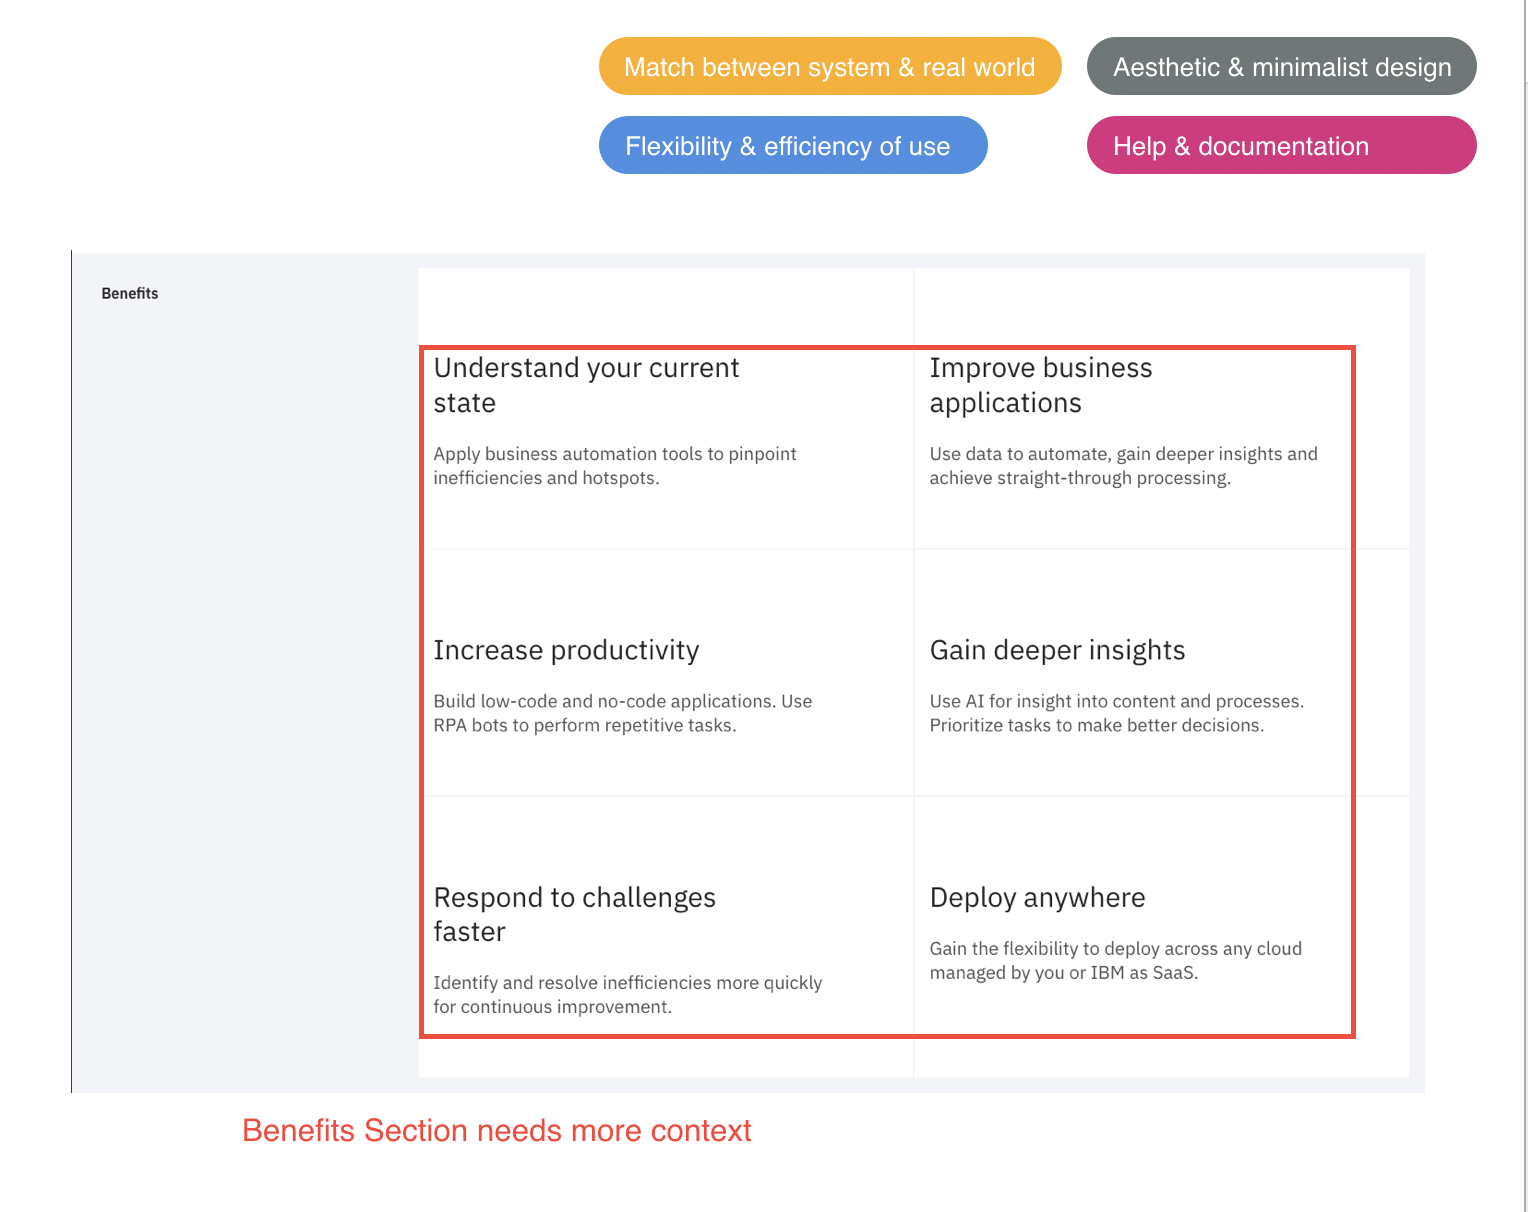Select the straight-through processing description text
1528x1212 pixels.
(1123, 466)
